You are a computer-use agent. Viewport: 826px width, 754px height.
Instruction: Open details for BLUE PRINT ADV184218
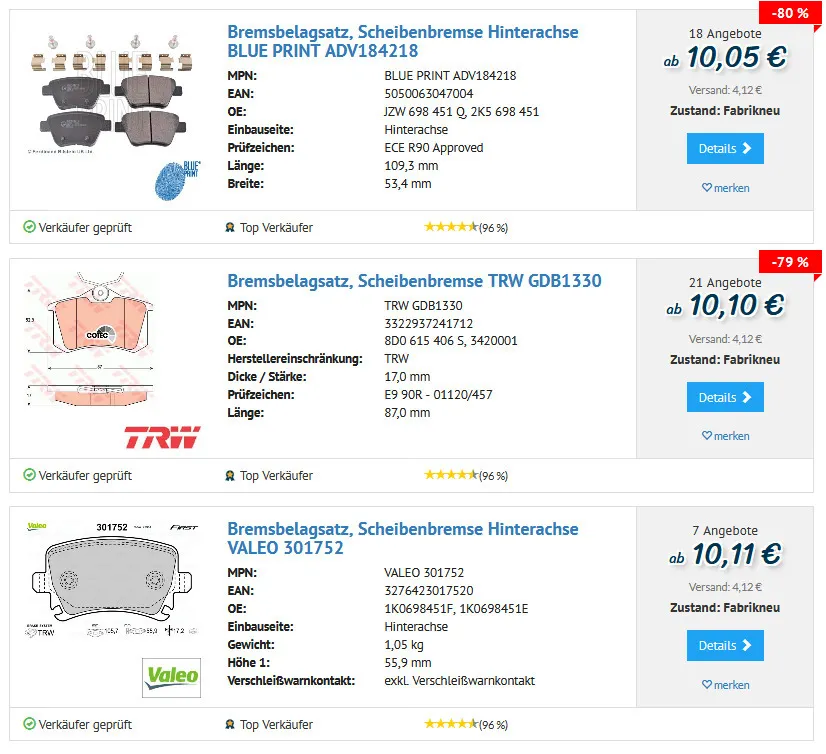[725, 148]
